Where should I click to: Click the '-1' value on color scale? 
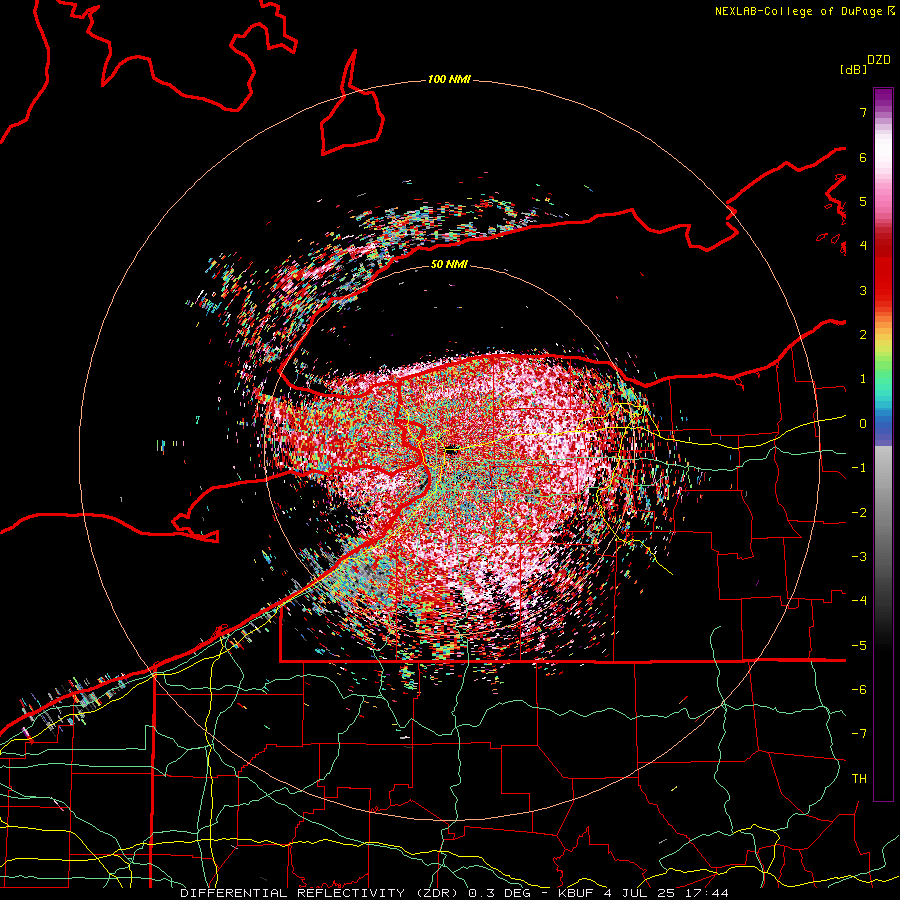(x=859, y=468)
